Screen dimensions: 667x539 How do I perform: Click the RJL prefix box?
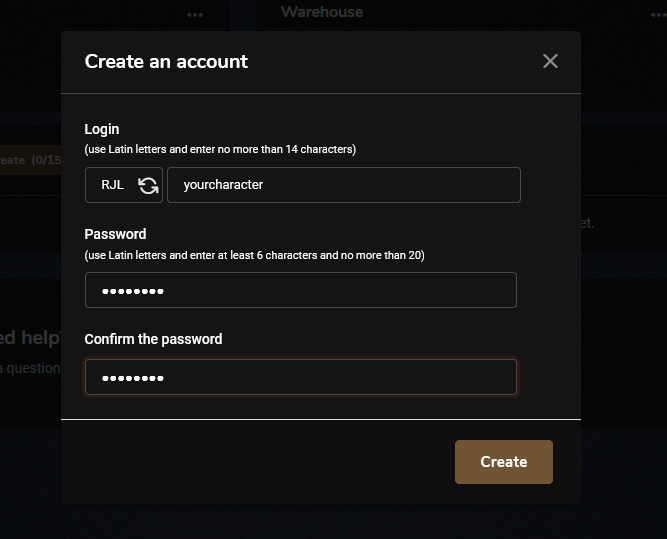112,185
